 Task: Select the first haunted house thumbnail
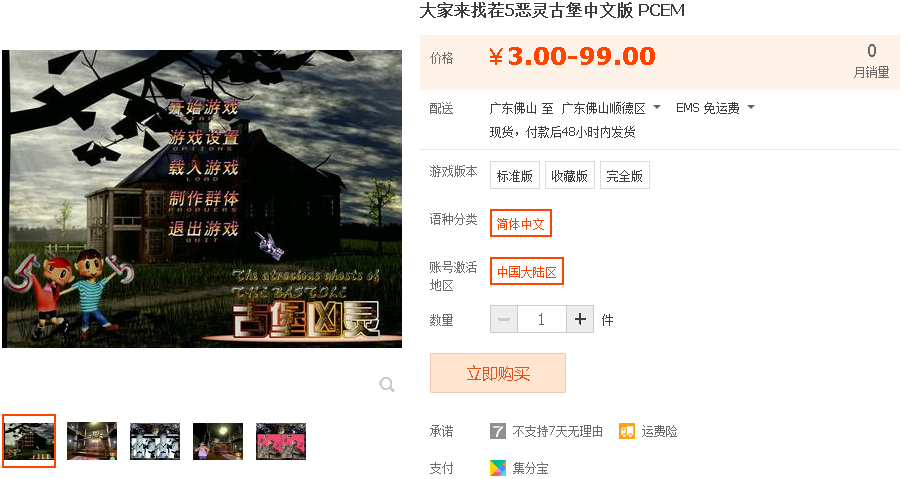pyautogui.click(x=29, y=441)
